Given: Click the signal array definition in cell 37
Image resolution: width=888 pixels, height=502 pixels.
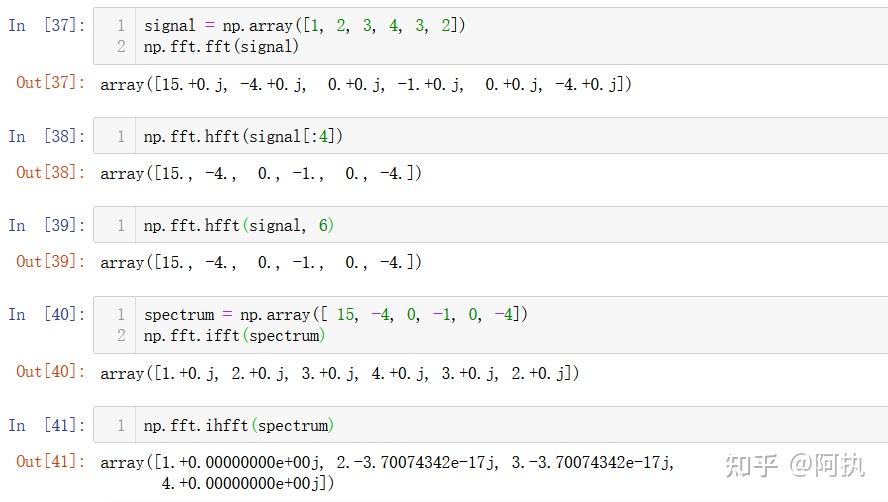Looking at the screenshot, I should [x=305, y=25].
